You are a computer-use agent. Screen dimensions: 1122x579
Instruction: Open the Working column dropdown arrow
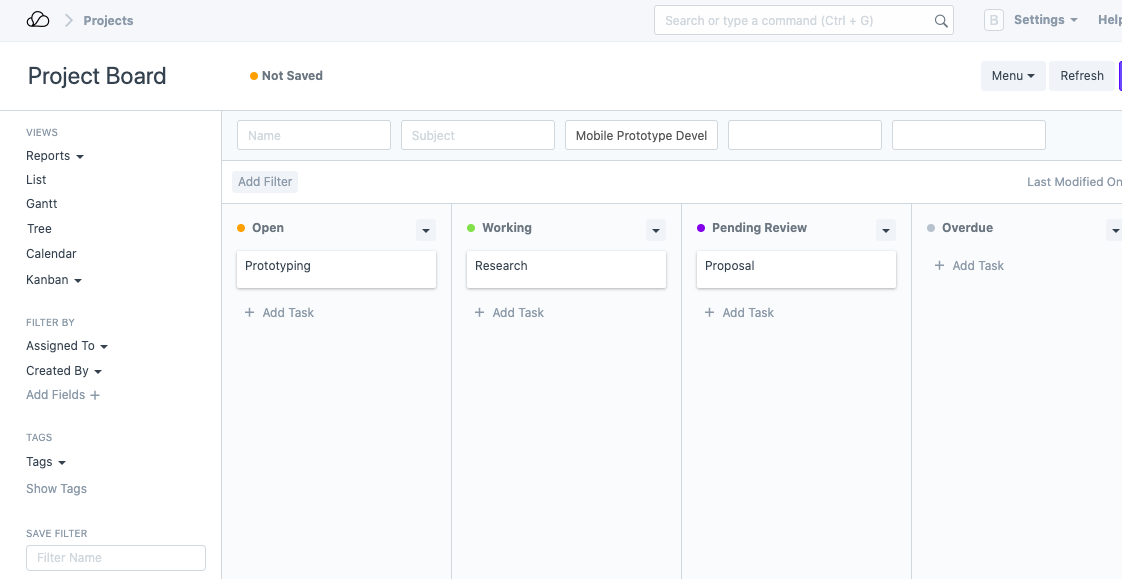(656, 231)
